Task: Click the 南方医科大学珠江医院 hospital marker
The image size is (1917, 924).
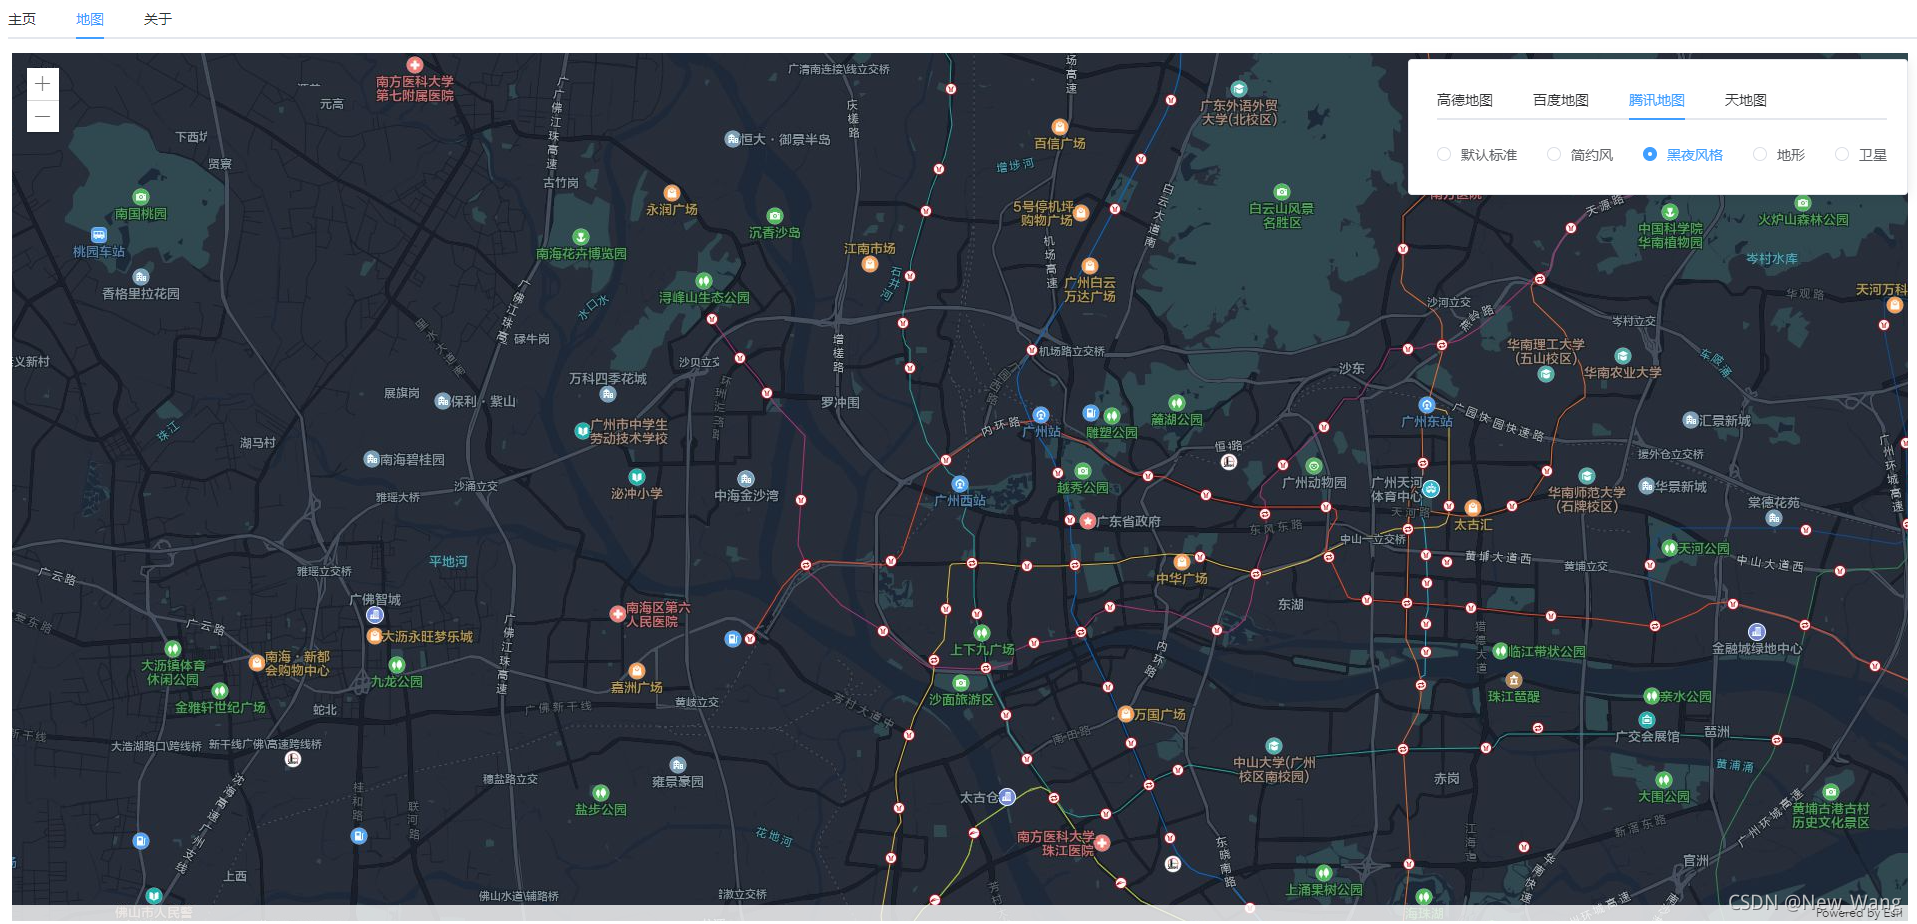Action: [x=1102, y=843]
